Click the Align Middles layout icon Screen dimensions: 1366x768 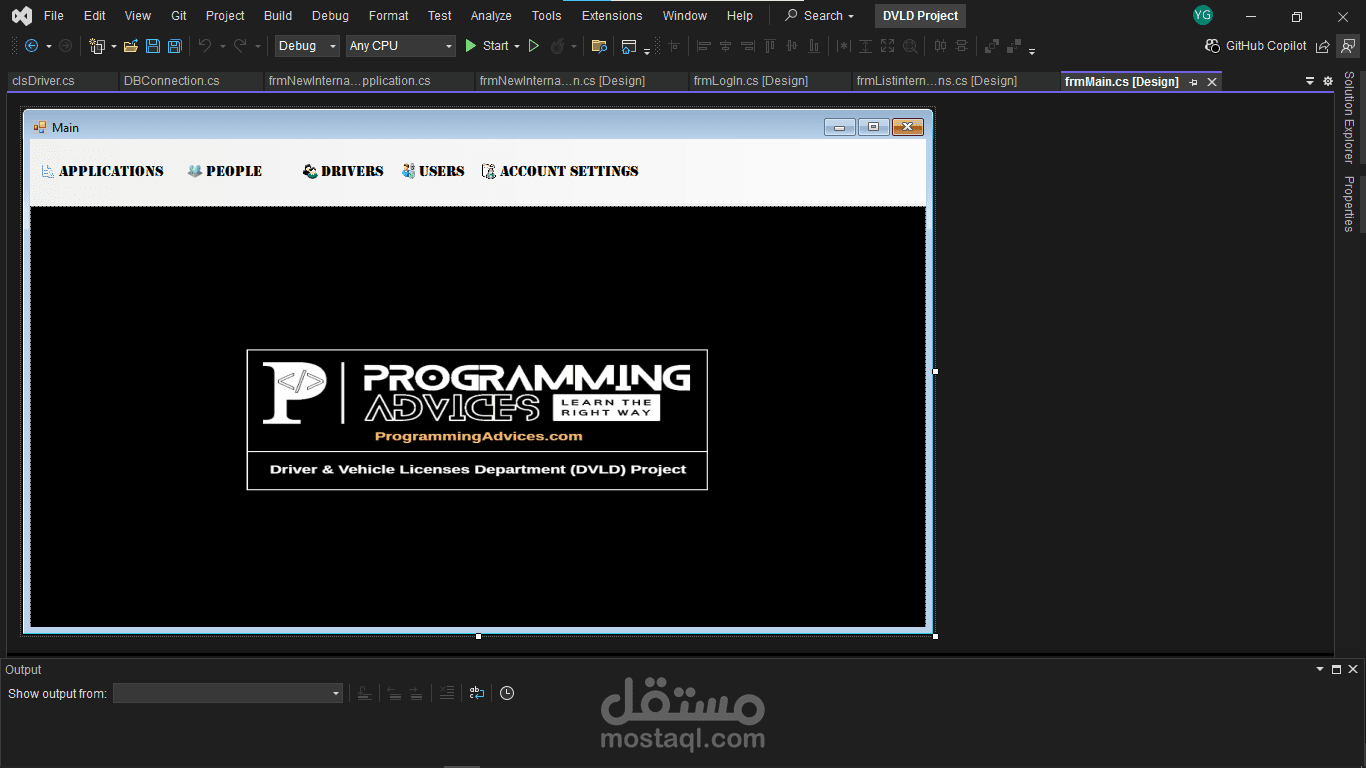[x=792, y=46]
